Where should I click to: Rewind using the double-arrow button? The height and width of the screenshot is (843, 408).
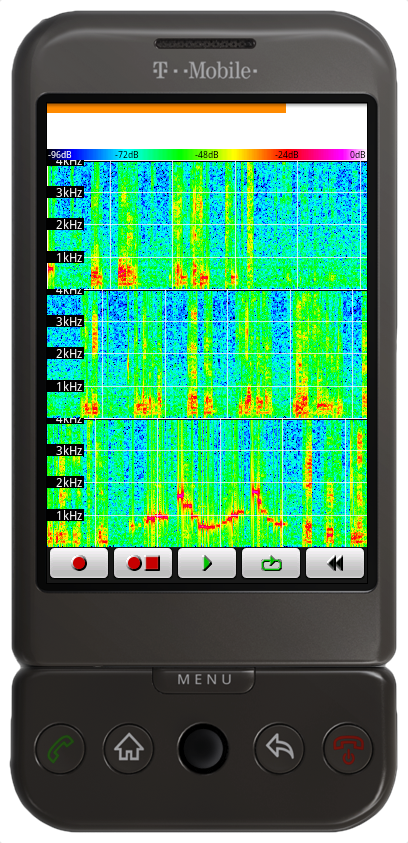[335, 563]
